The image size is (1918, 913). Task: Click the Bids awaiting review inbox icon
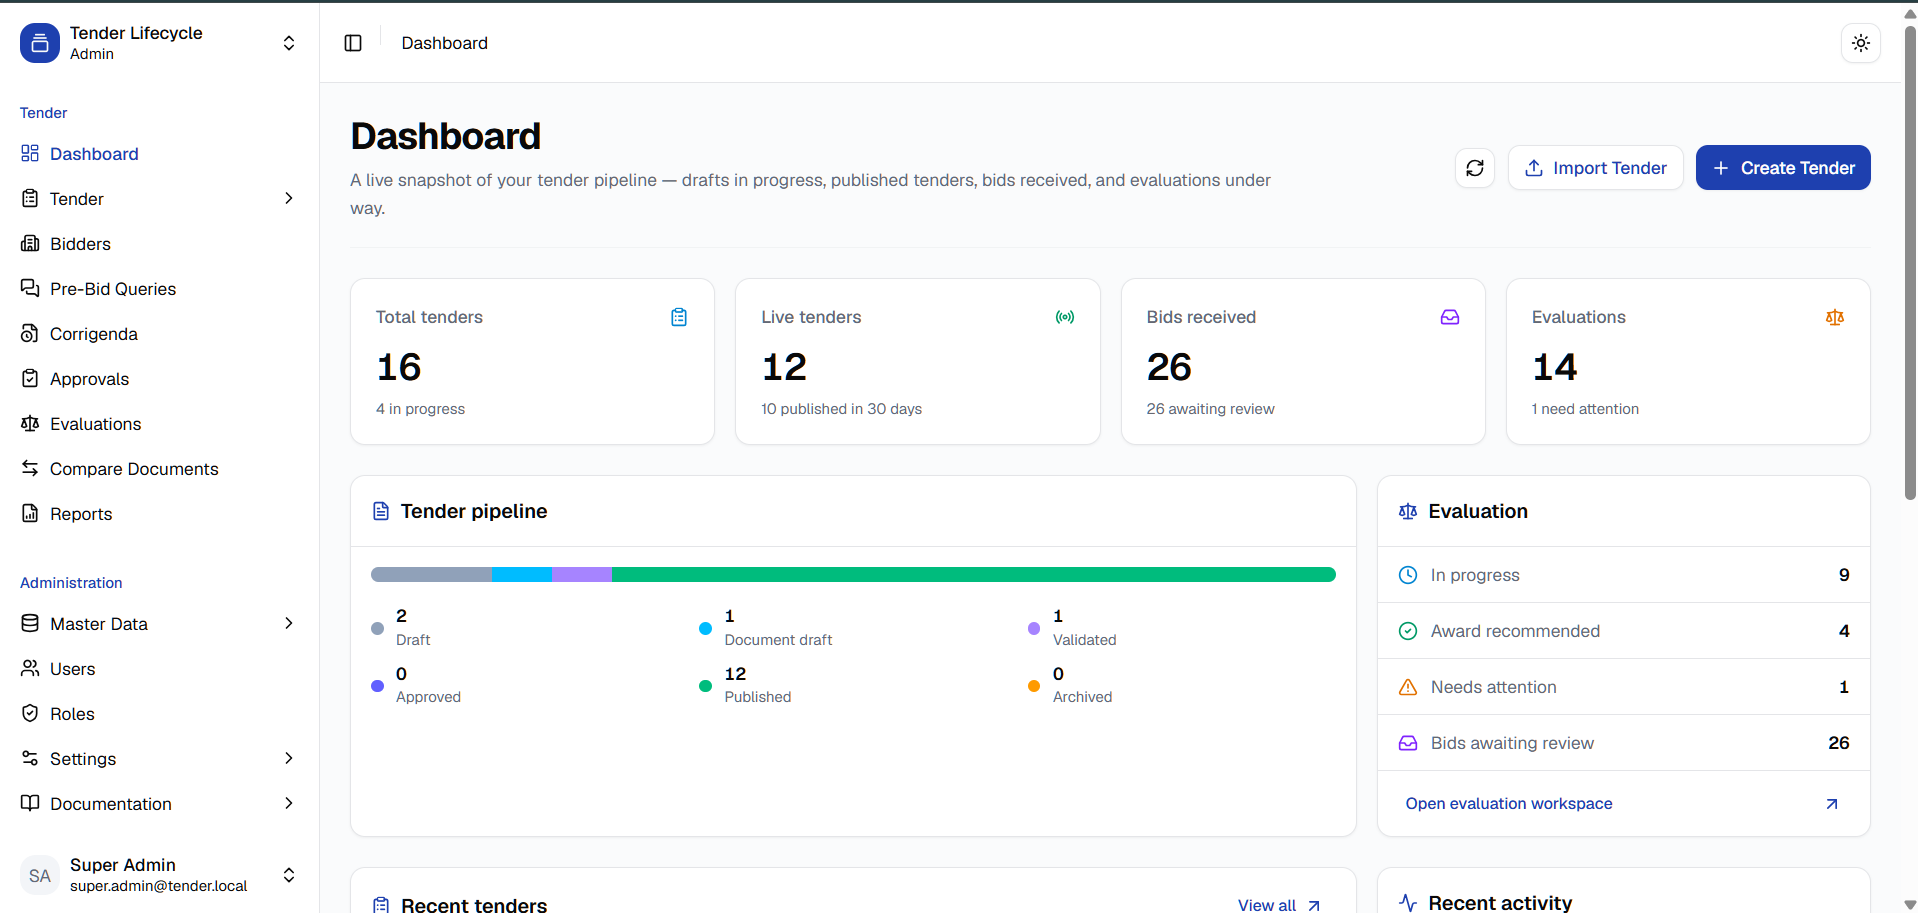click(x=1408, y=743)
